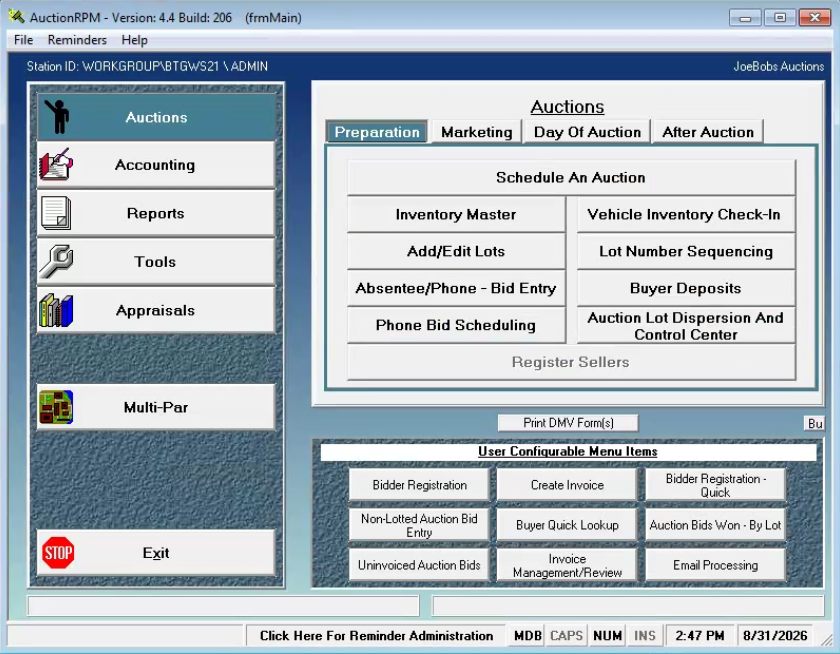840x654 pixels.
Task: Click the ledger and pen icon beside Accounting
Action: tap(56, 164)
